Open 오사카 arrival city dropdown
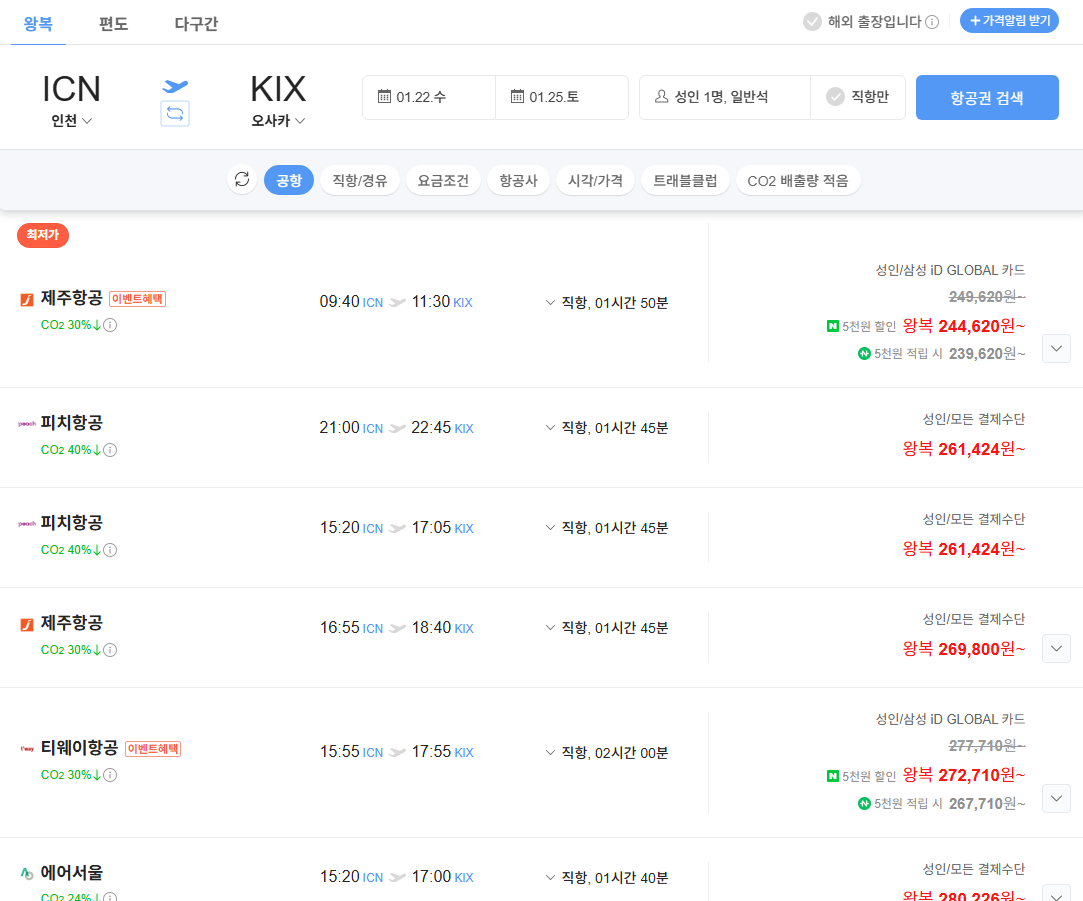 [278, 120]
